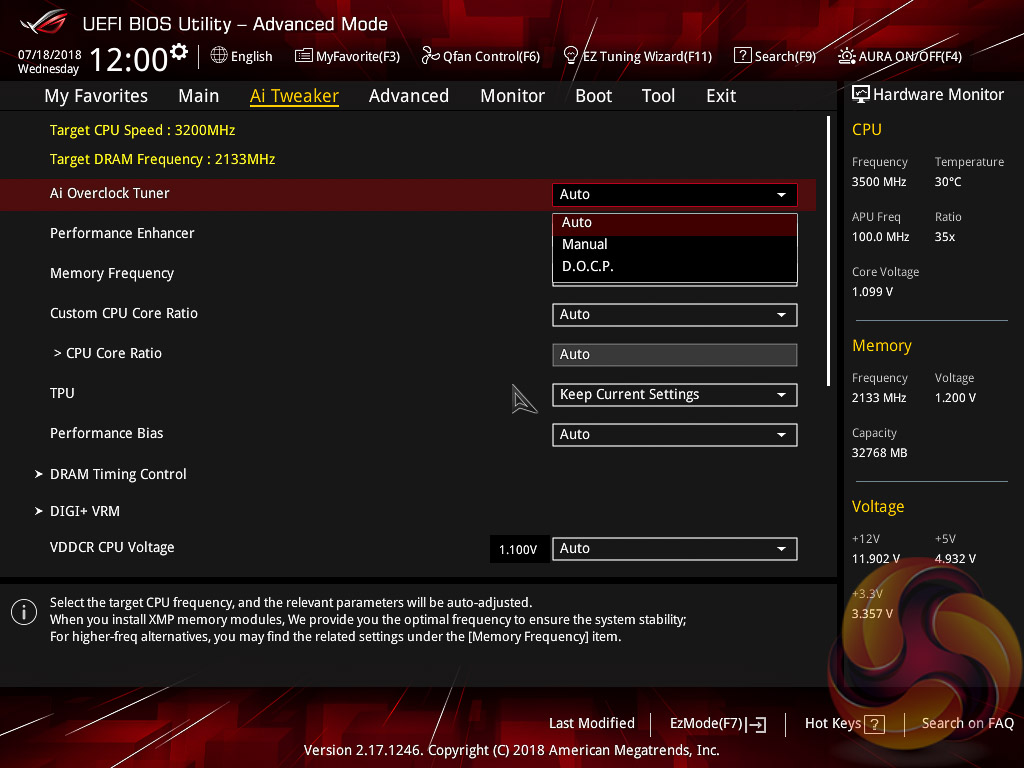Open the TPU Keep Current Settings dropdown
Image resolution: width=1024 pixels, height=768 pixels.
point(675,394)
